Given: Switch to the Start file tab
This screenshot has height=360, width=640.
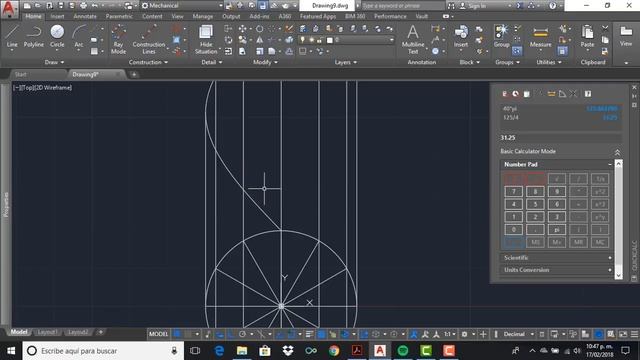Looking at the screenshot, I should (x=20, y=74).
